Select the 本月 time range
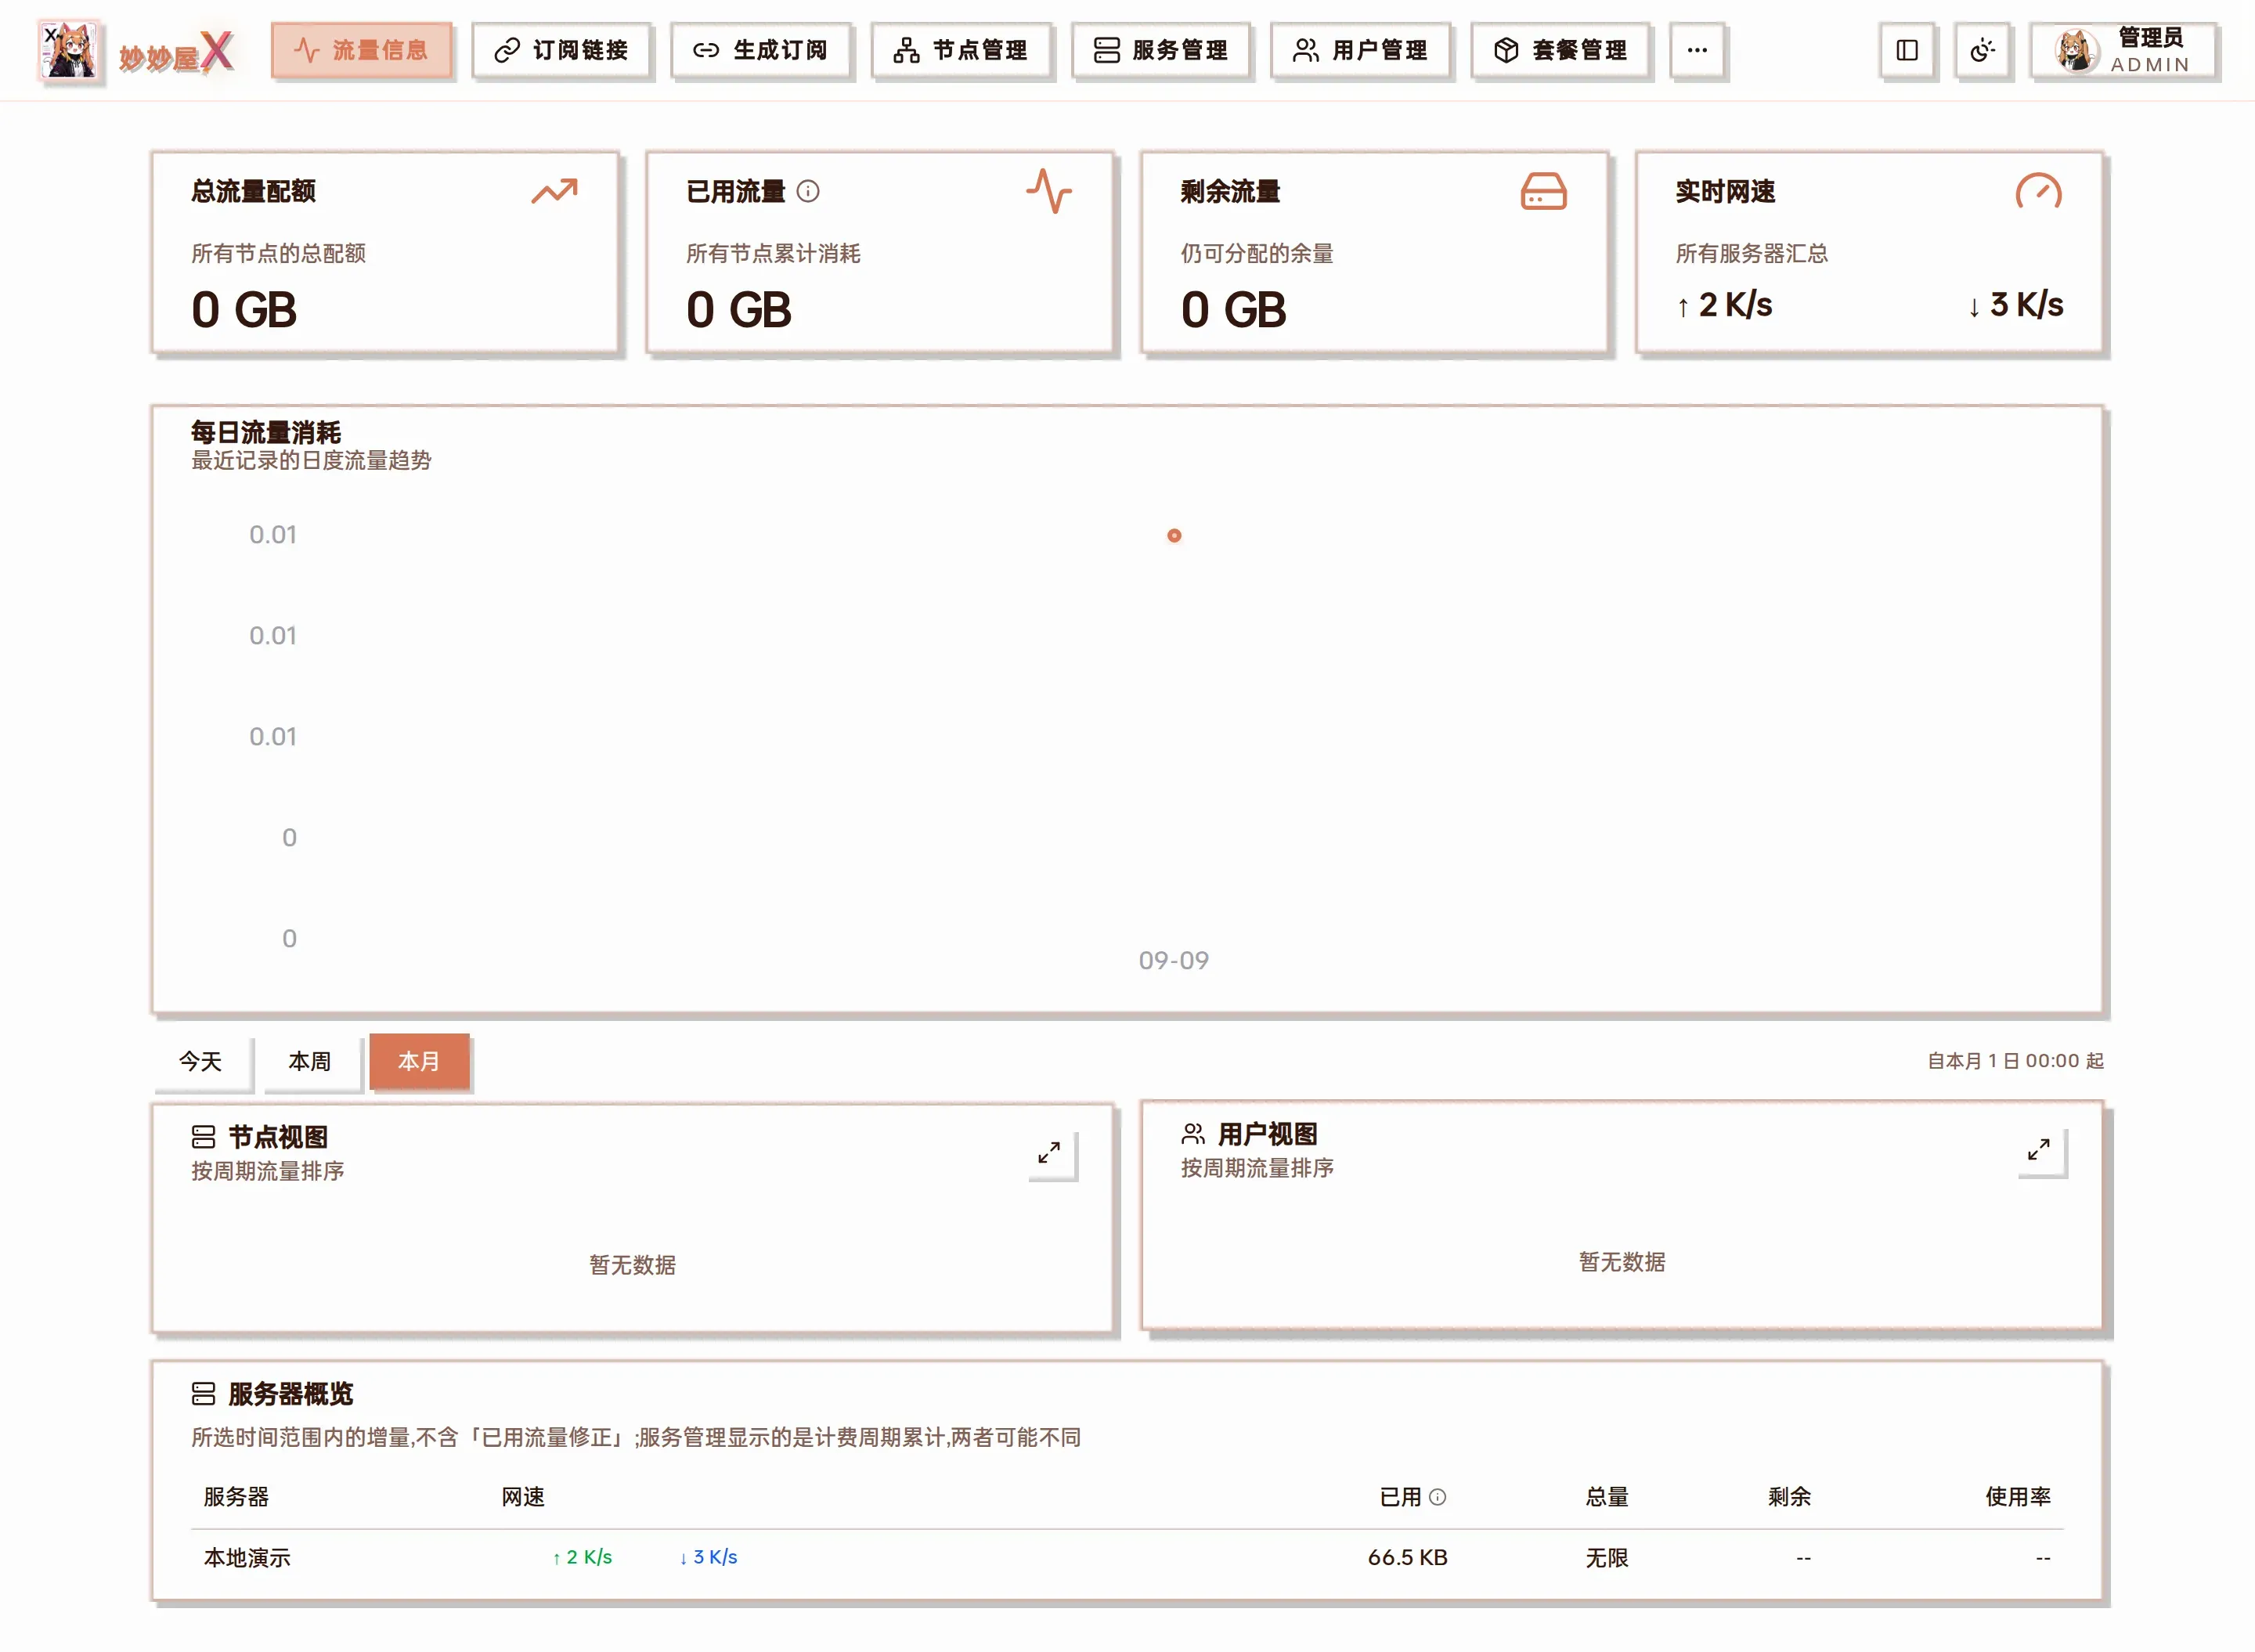This screenshot has width=2255, height=1652. tap(419, 1061)
